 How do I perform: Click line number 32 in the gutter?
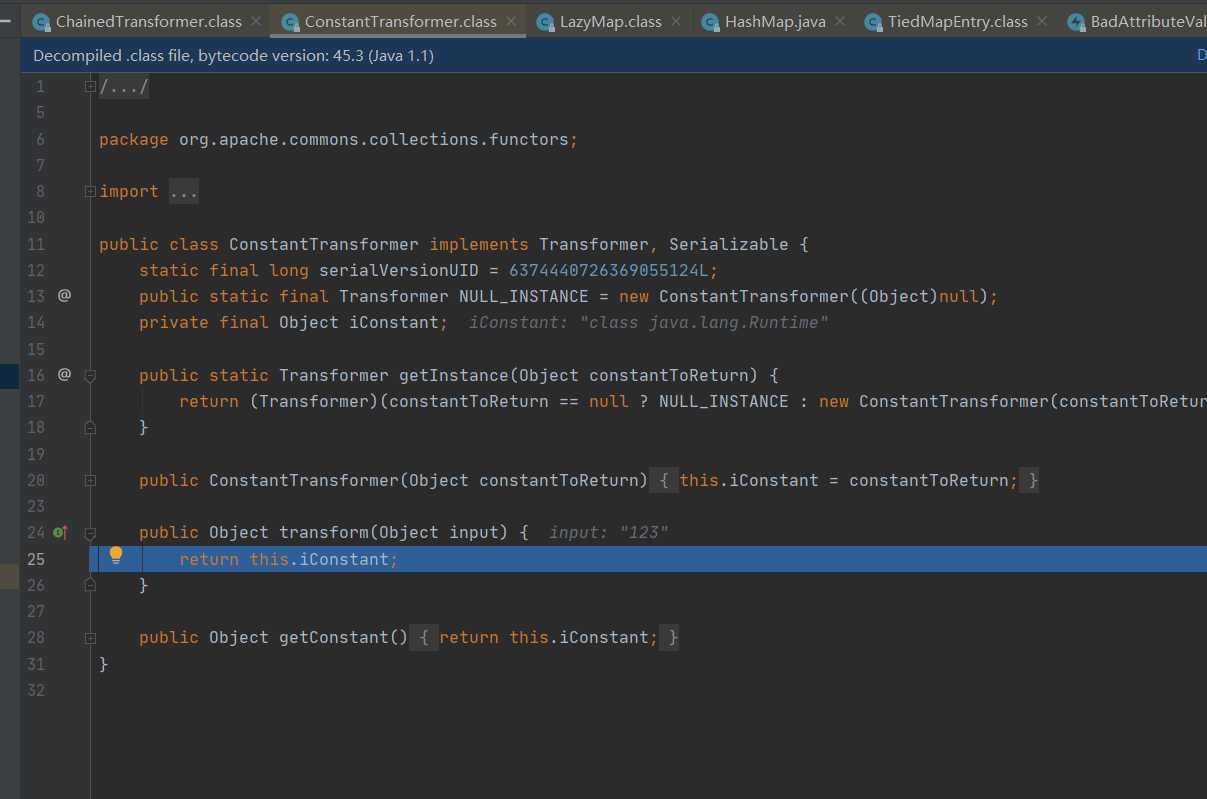(x=36, y=690)
